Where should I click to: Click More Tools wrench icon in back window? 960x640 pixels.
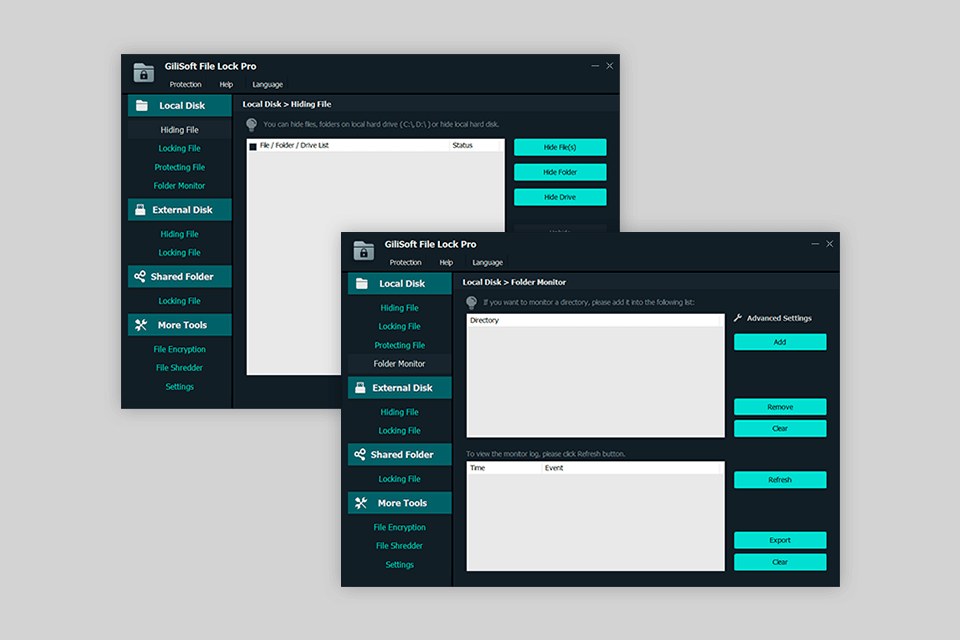141,325
